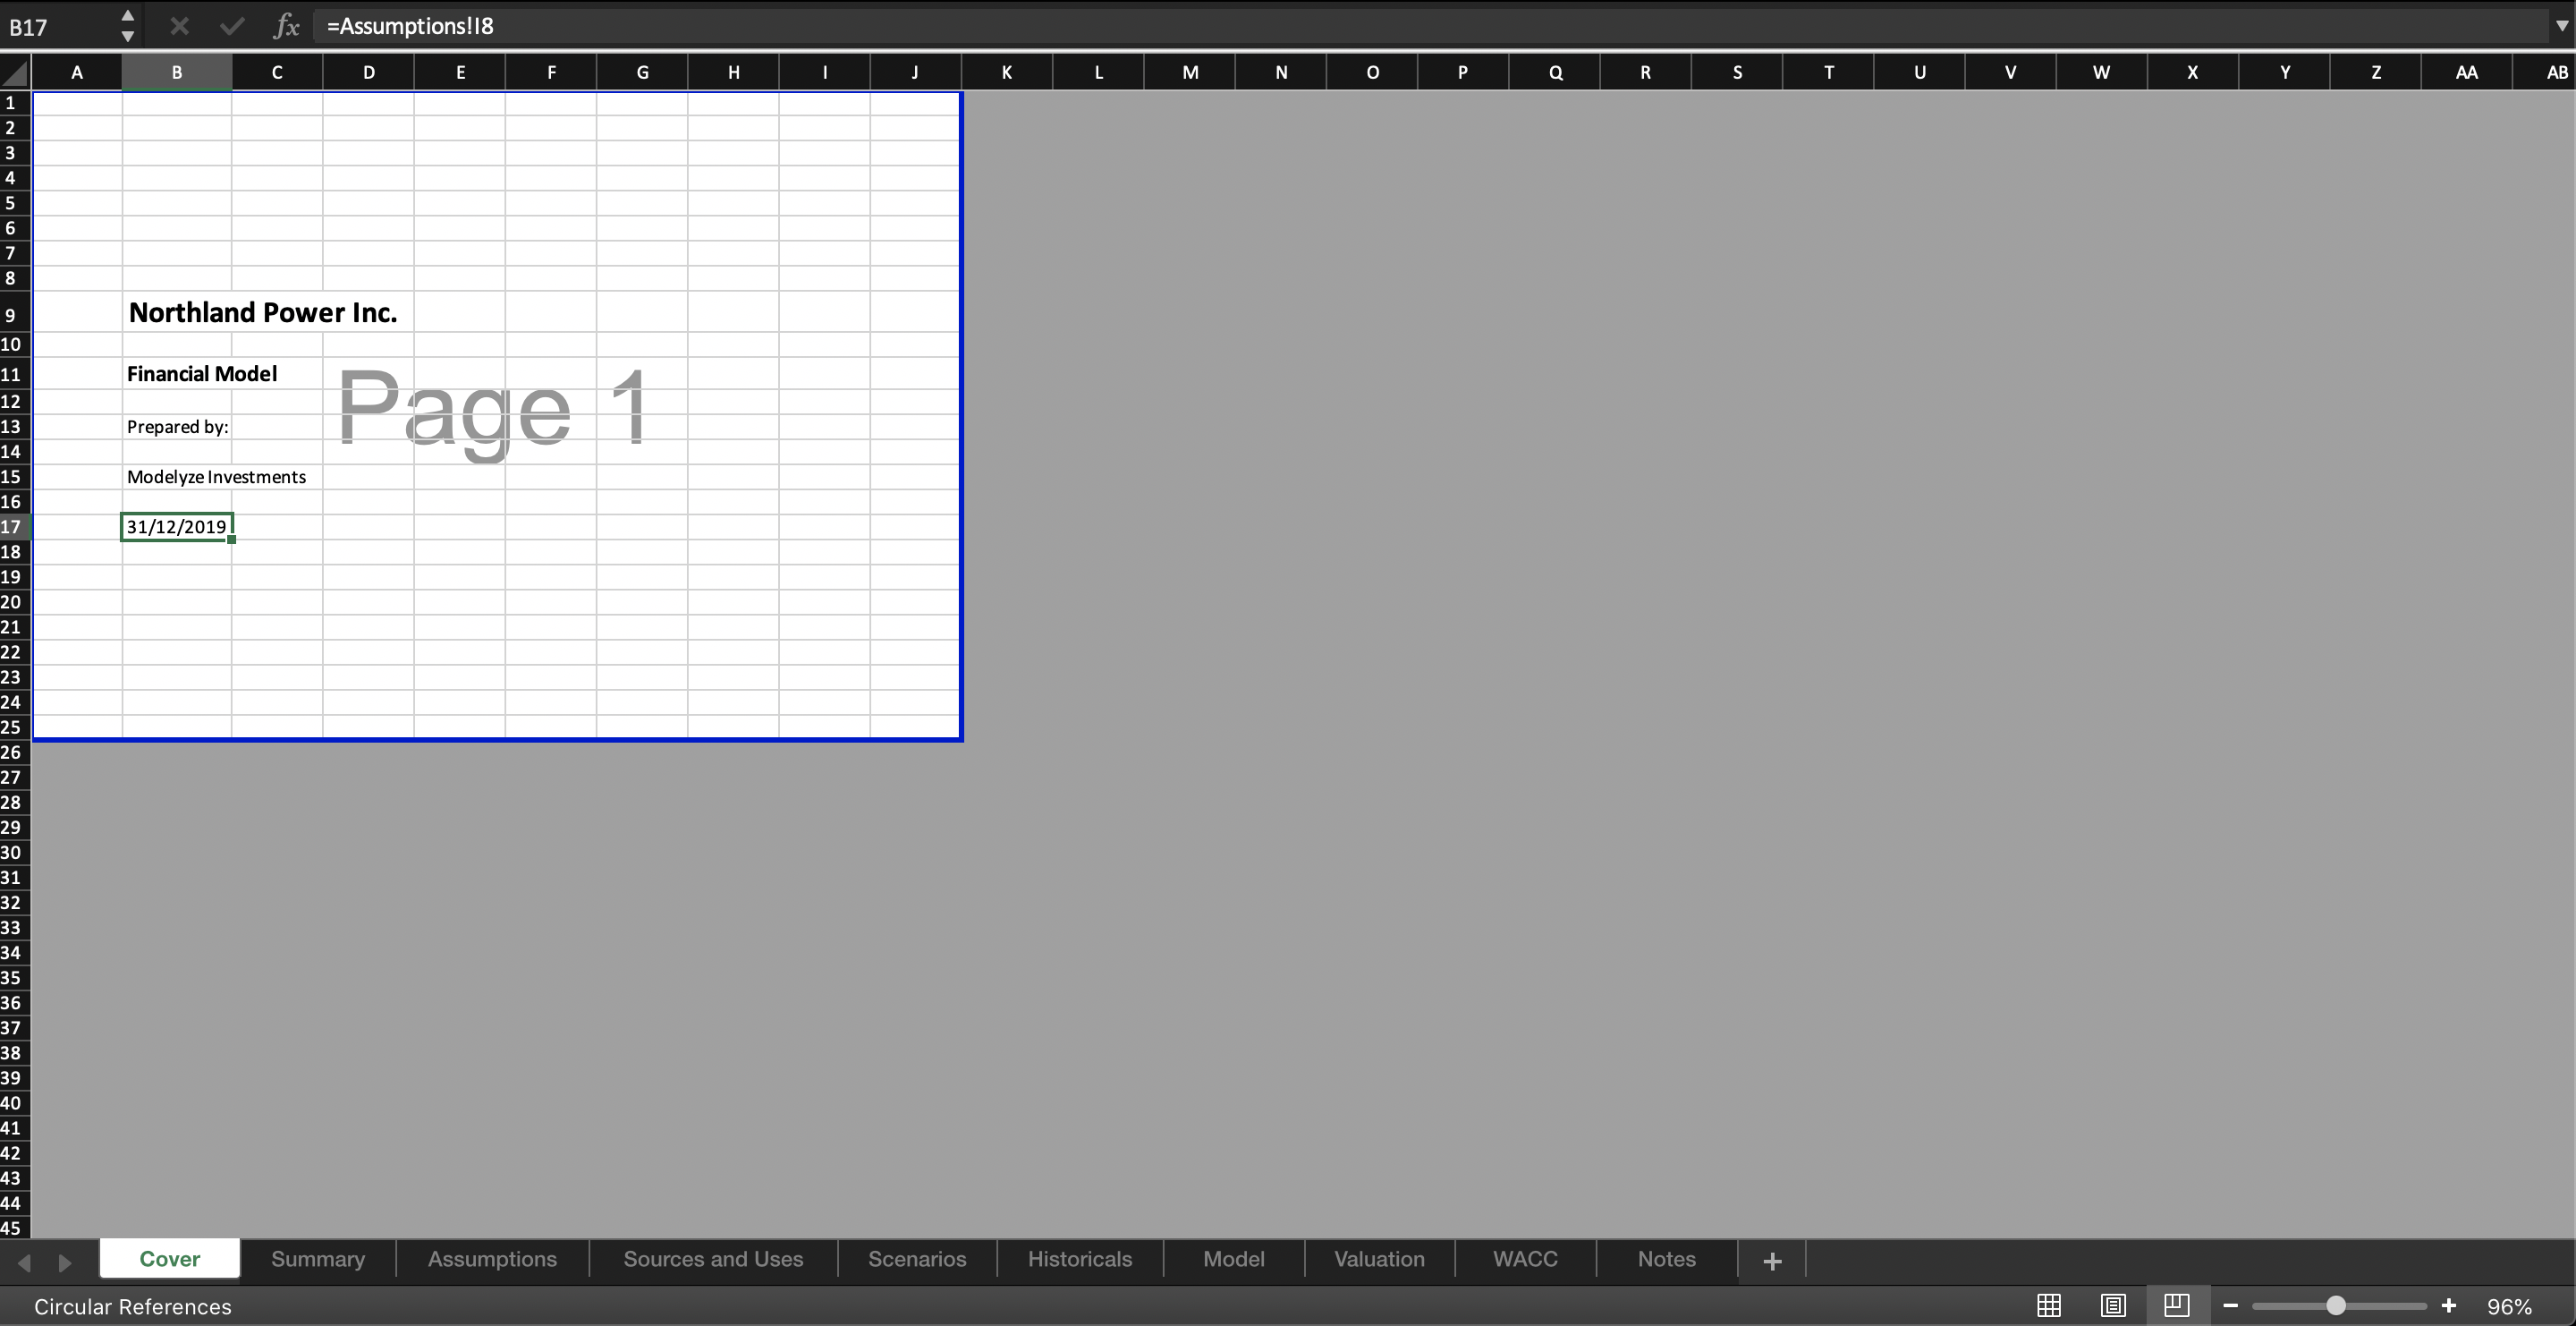This screenshot has width=2576, height=1326.
Task: Open the Sources and Uses tab
Action: pyautogui.click(x=713, y=1259)
